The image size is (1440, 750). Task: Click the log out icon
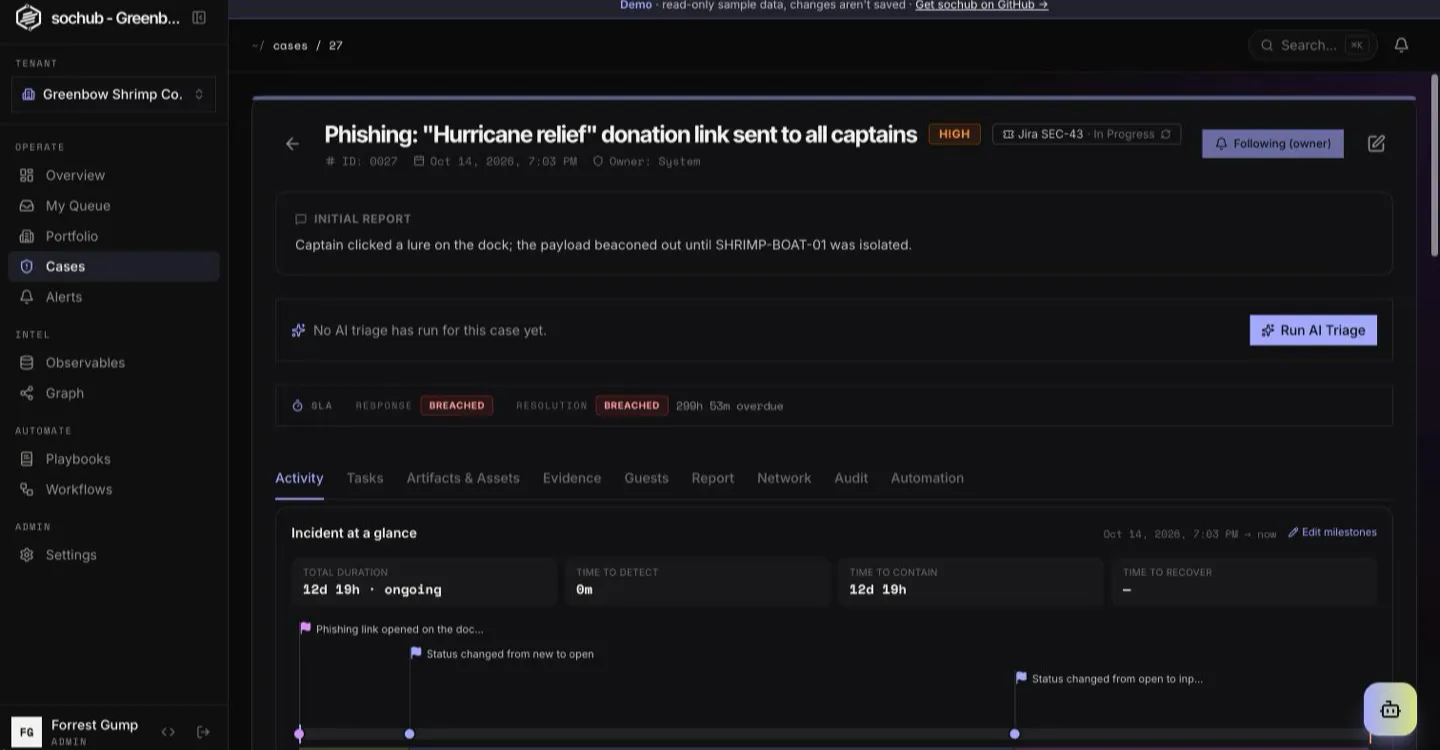point(203,732)
